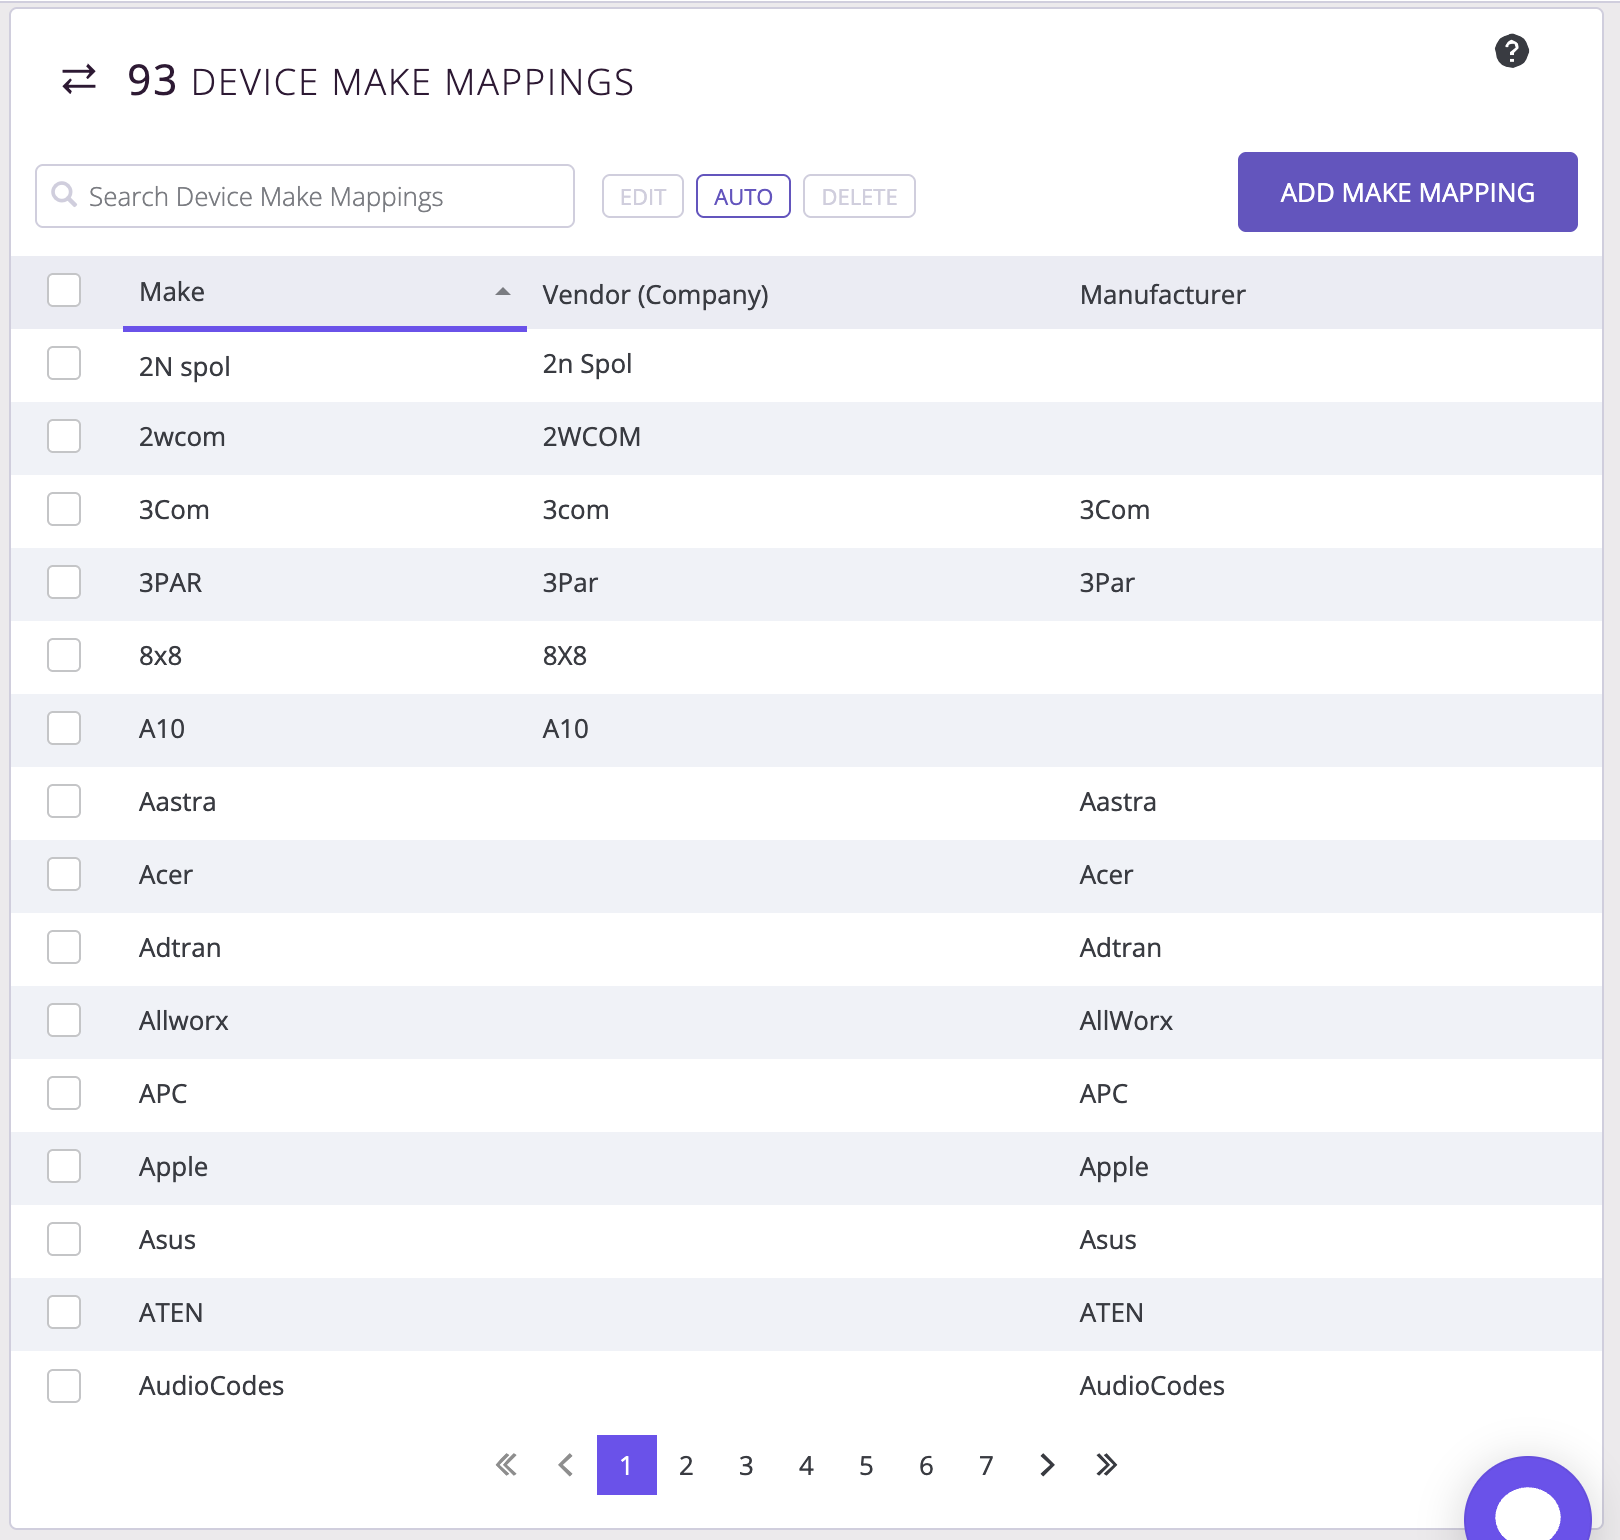Check the Asus row checkbox
This screenshot has height=1540, width=1620.
click(64, 1239)
